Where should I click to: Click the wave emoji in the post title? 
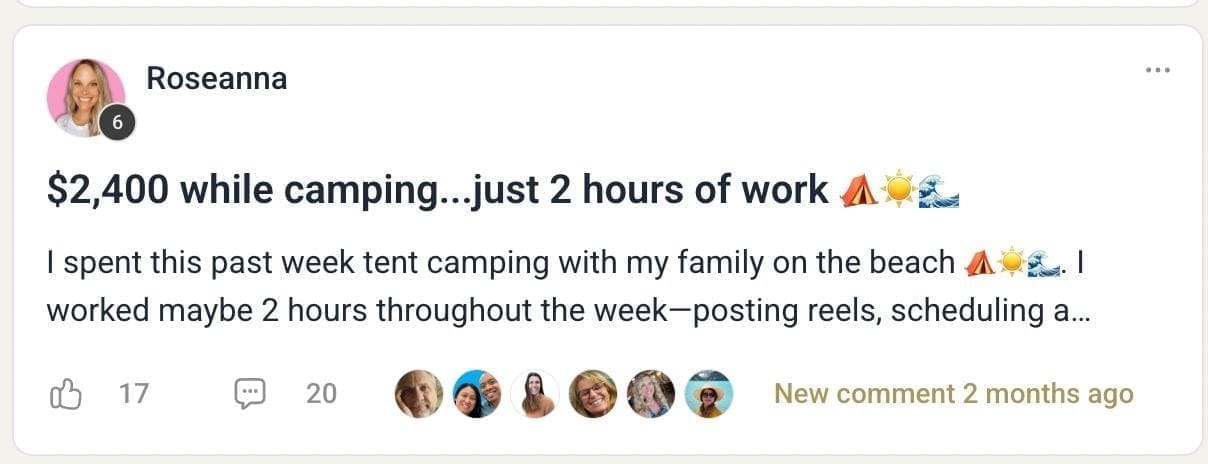938,189
